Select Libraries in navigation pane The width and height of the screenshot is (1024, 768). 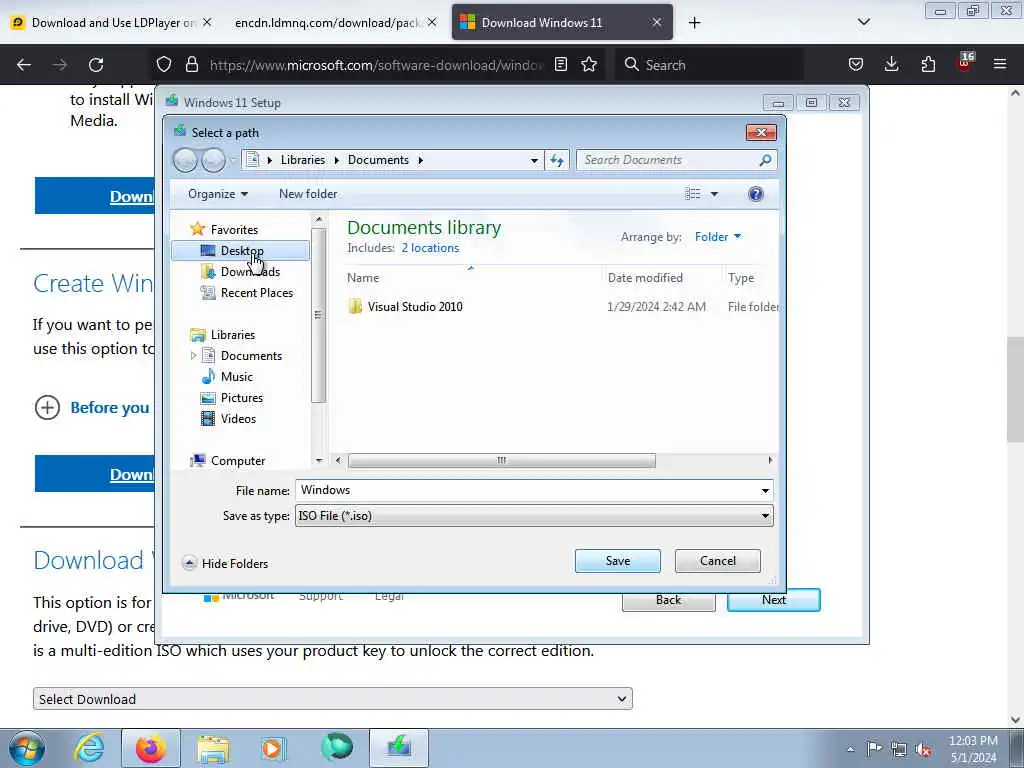(222, 334)
